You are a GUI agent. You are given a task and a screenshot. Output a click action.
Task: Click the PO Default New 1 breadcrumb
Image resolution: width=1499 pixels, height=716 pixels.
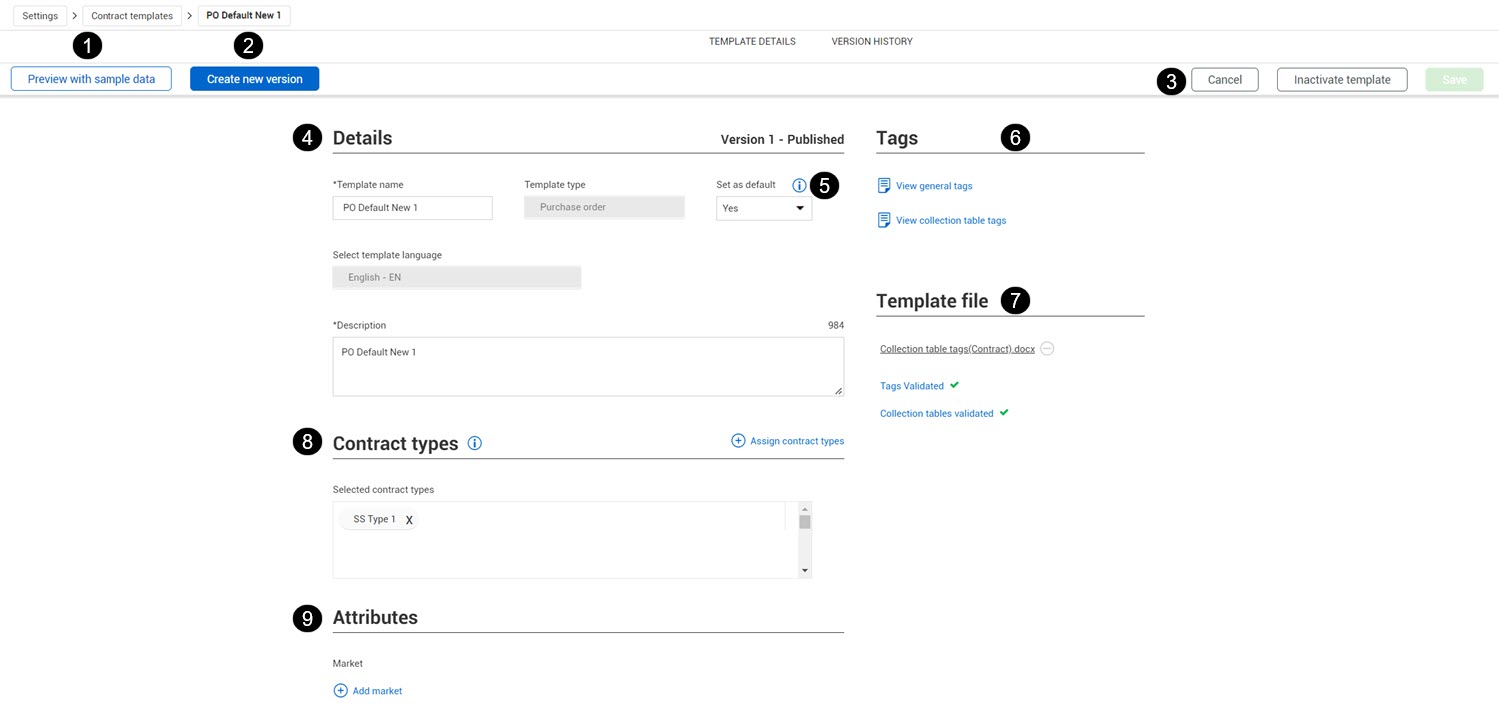point(244,16)
